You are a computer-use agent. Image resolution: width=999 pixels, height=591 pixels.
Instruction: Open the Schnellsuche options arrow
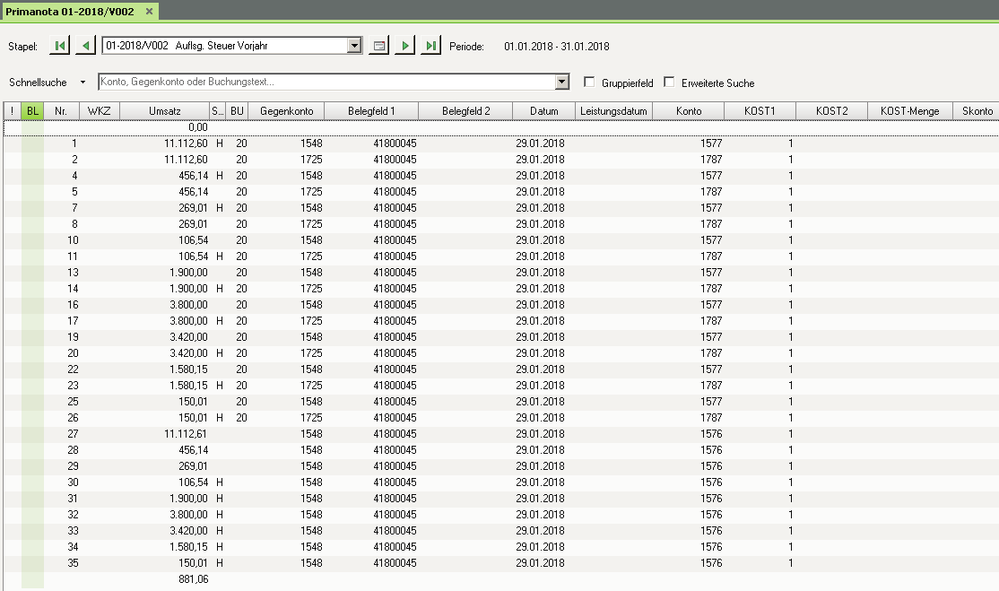(84, 83)
